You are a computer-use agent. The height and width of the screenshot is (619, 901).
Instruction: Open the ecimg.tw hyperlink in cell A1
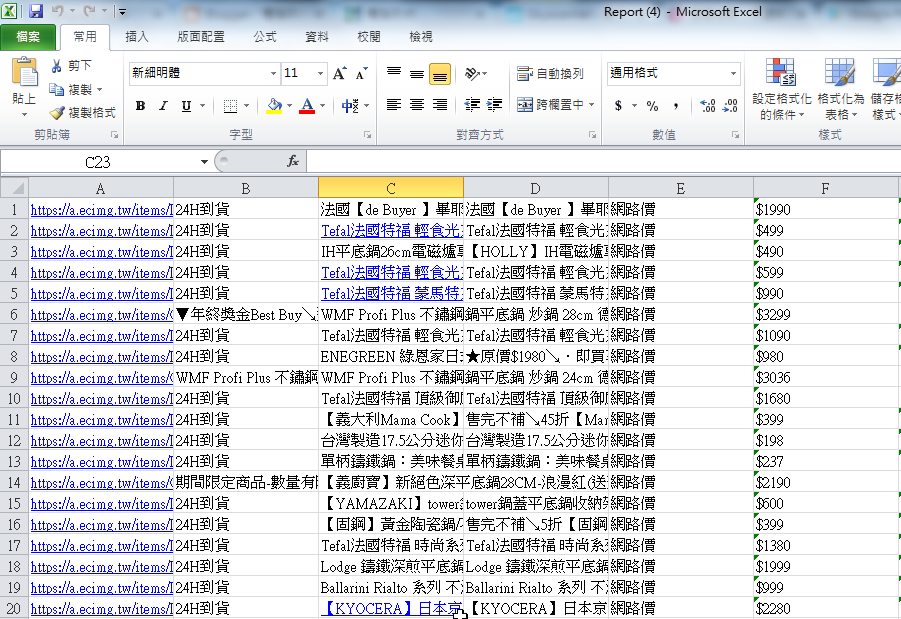[x=102, y=210]
